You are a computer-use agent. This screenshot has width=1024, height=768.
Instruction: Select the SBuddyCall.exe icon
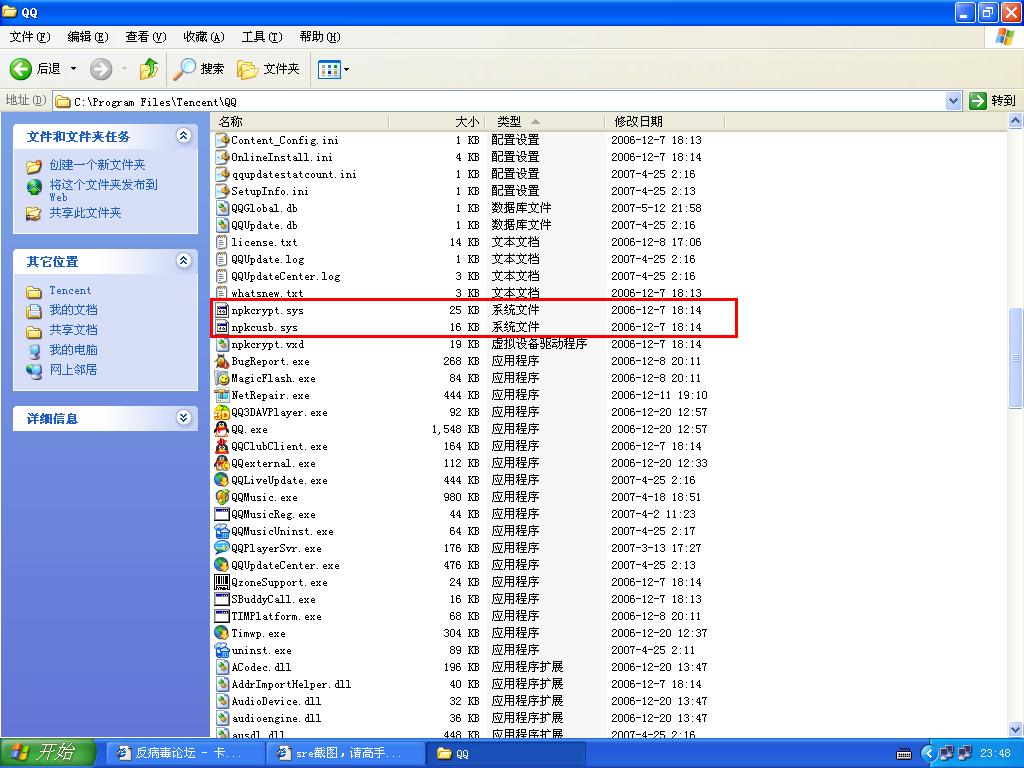(x=222, y=599)
